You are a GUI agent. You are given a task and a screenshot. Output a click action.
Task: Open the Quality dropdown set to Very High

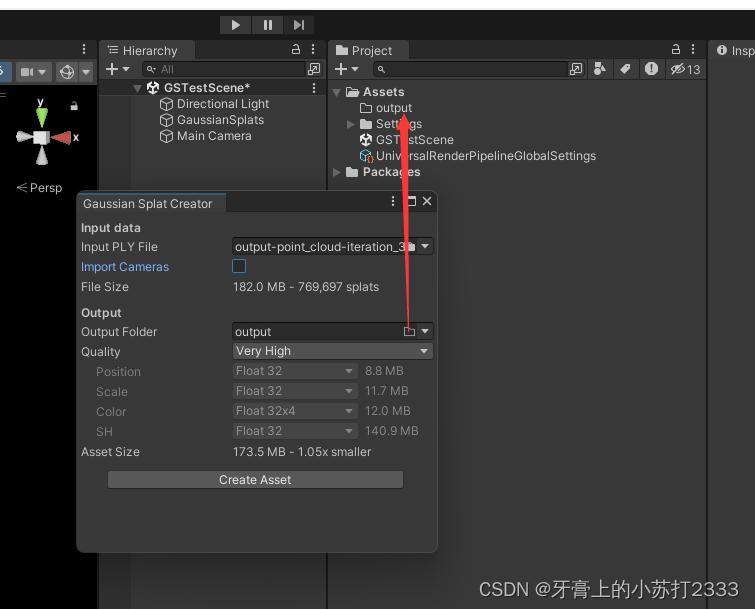pos(333,351)
